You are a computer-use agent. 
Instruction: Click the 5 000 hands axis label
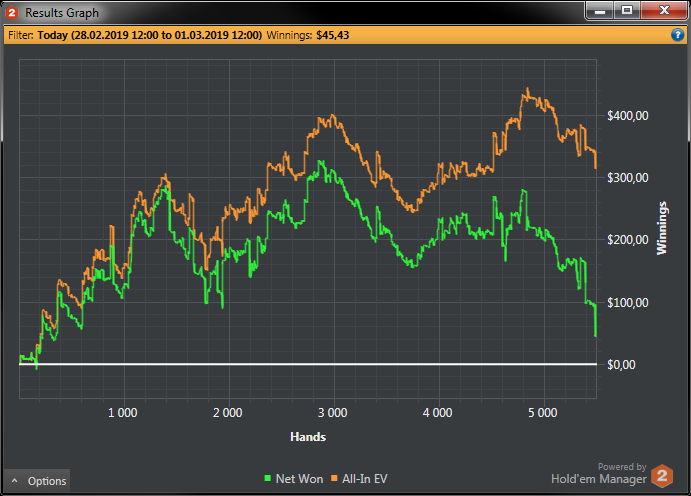click(542, 413)
